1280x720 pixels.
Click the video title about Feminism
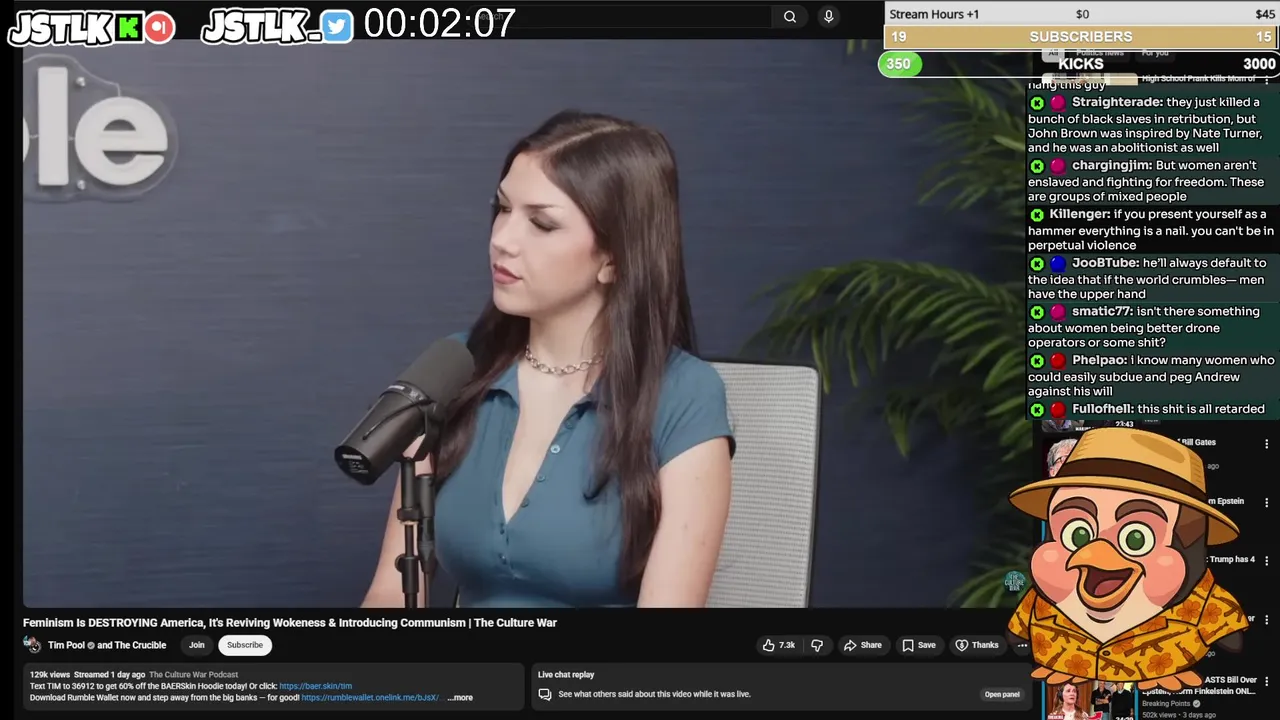coord(290,622)
